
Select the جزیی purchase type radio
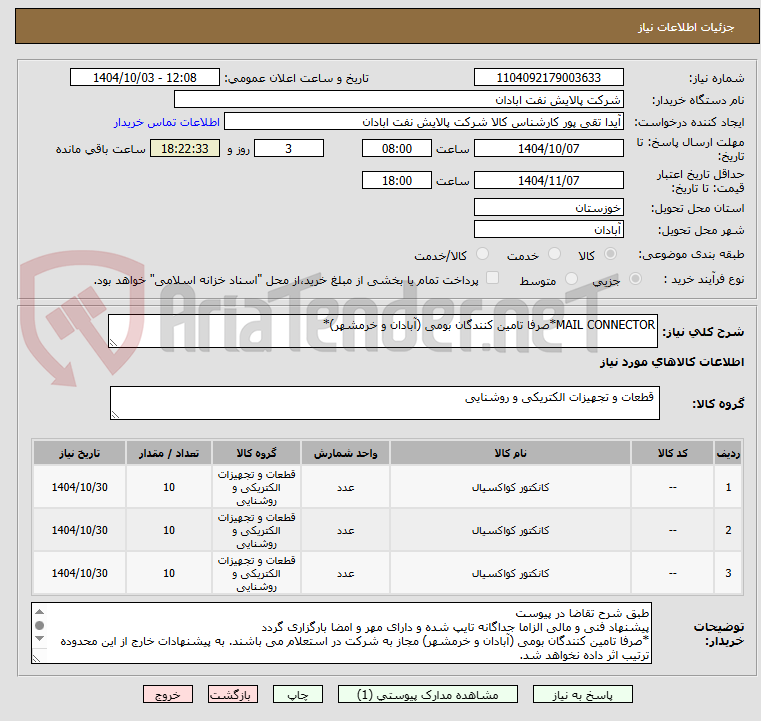[x=635, y=279]
